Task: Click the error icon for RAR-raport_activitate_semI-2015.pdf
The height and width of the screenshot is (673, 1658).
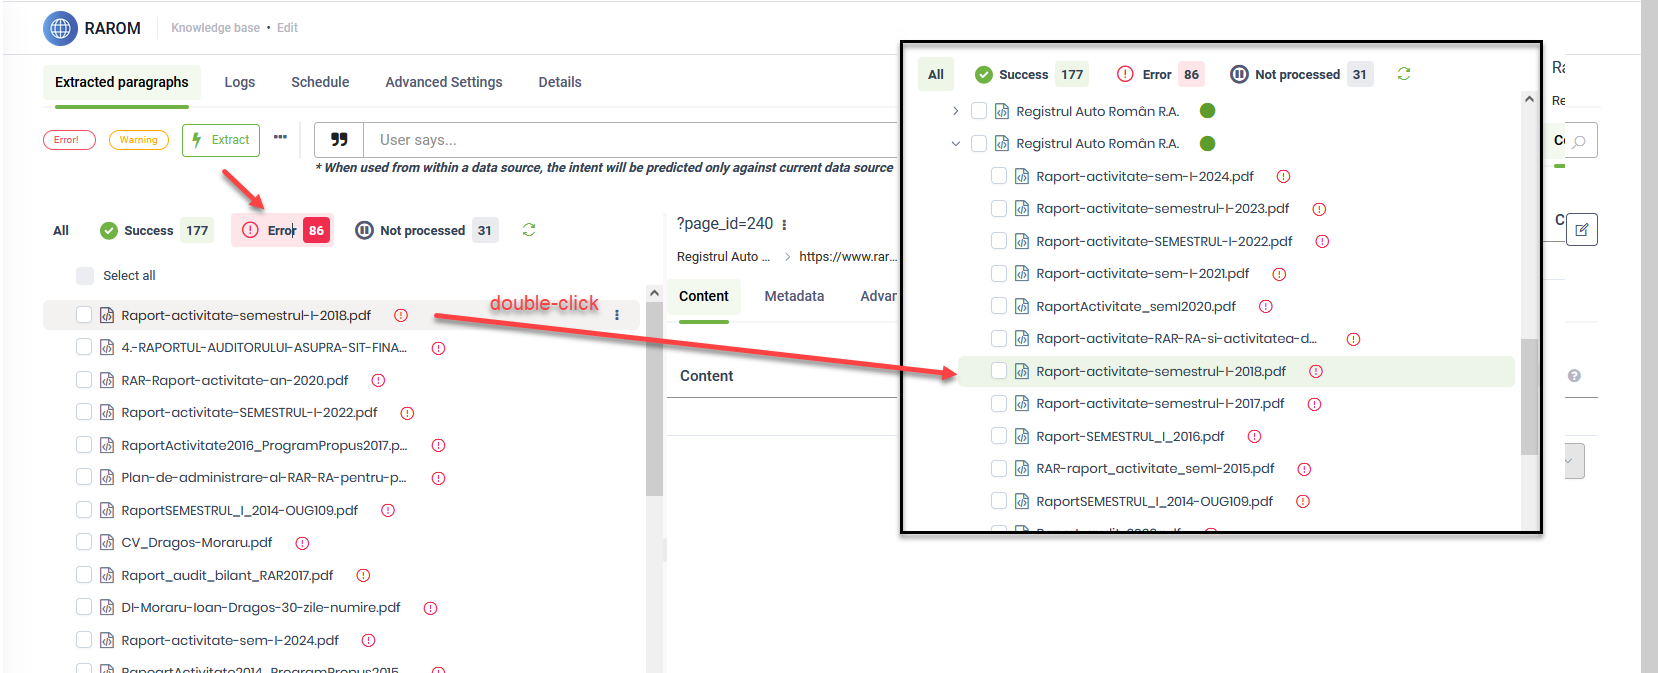Action: pyautogui.click(x=1304, y=469)
